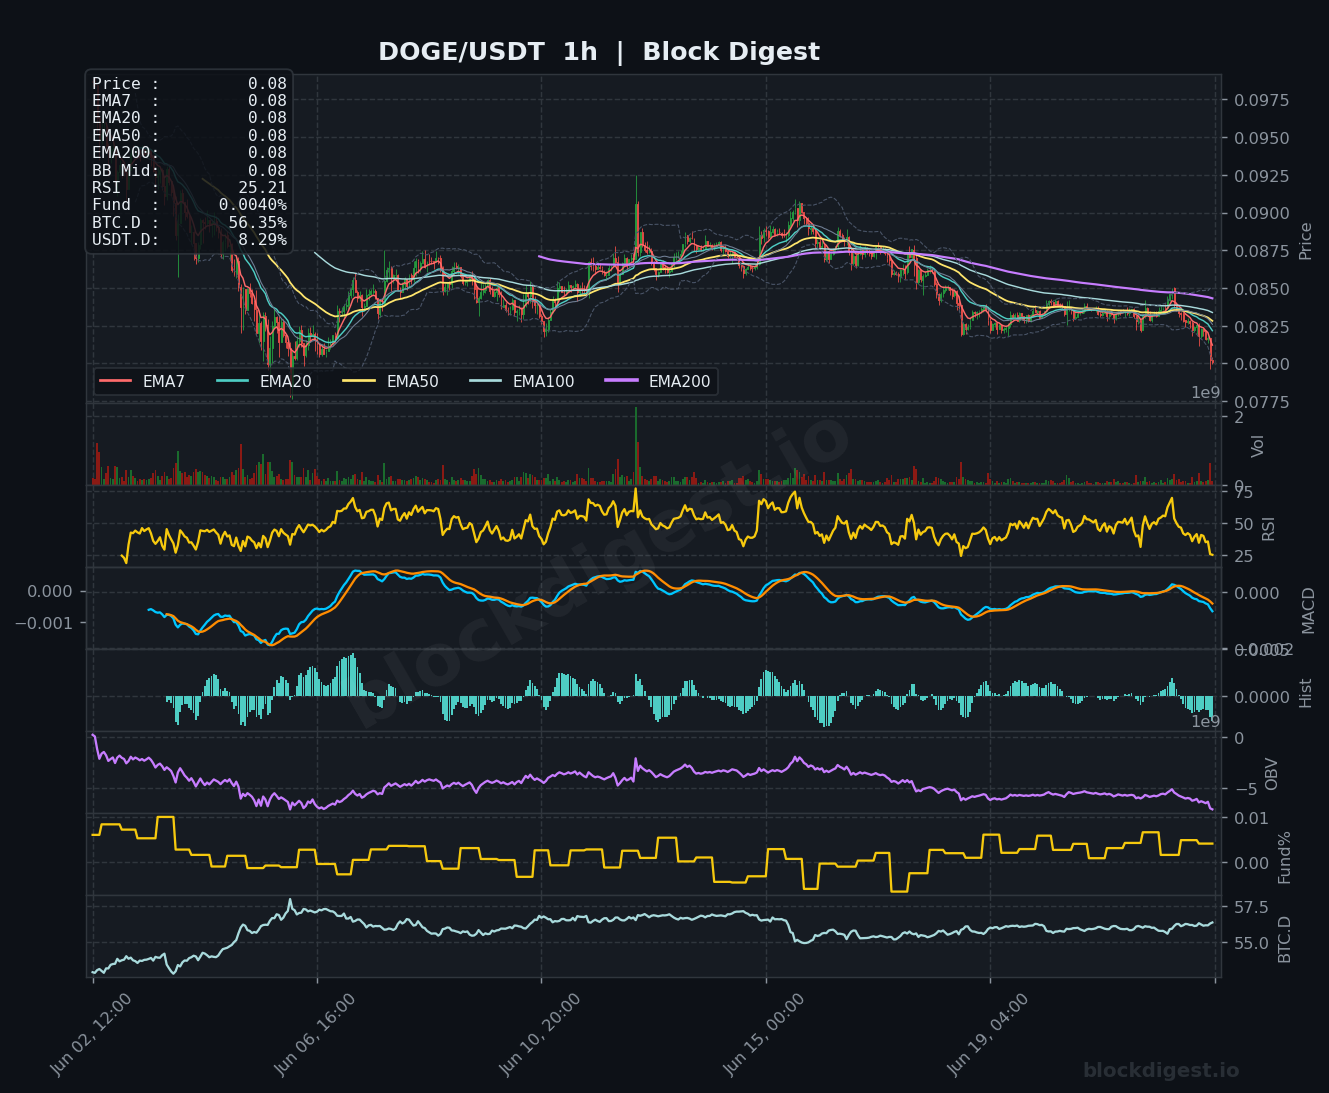Click the EMA7 legend label
The width and height of the screenshot is (1329, 1093).
pyautogui.click(x=164, y=381)
